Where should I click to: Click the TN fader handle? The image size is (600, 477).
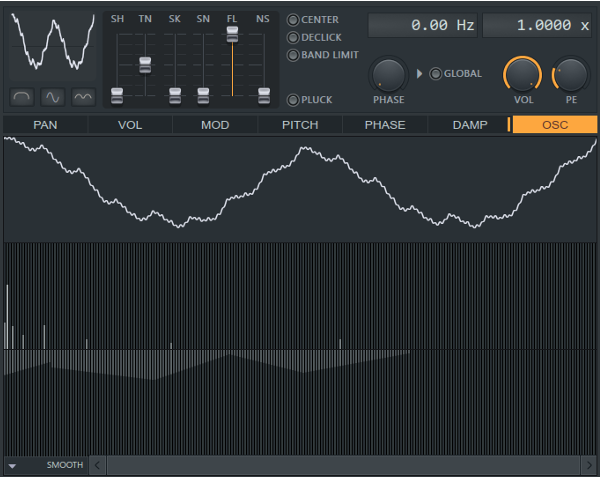point(145,65)
